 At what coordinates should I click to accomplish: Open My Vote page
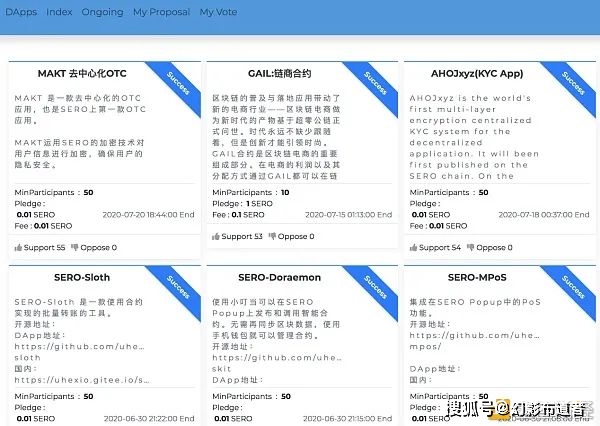[x=218, y=12]
